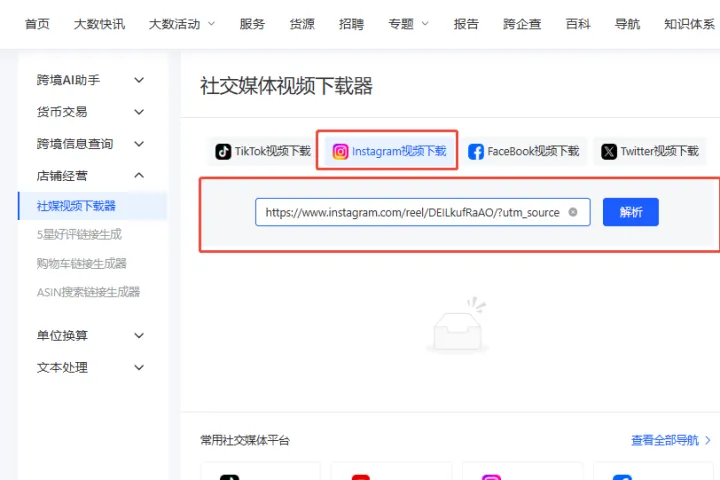Click the Facebook logo icon in tabs
The image size is (720, 480).
pos(476,152)
